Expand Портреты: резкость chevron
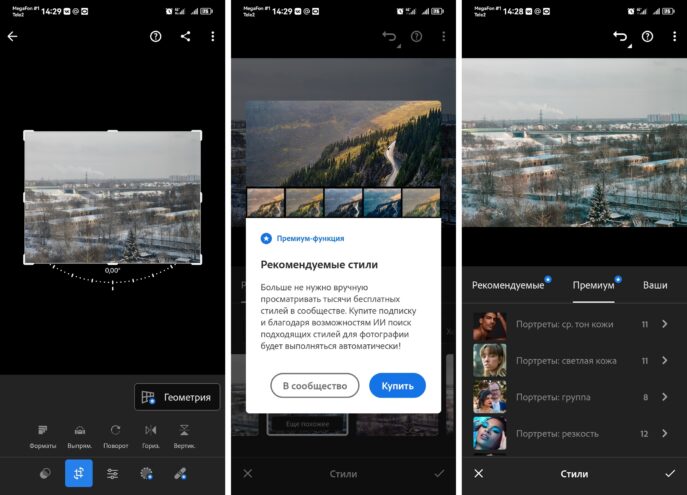 click(x=665, y=434)
